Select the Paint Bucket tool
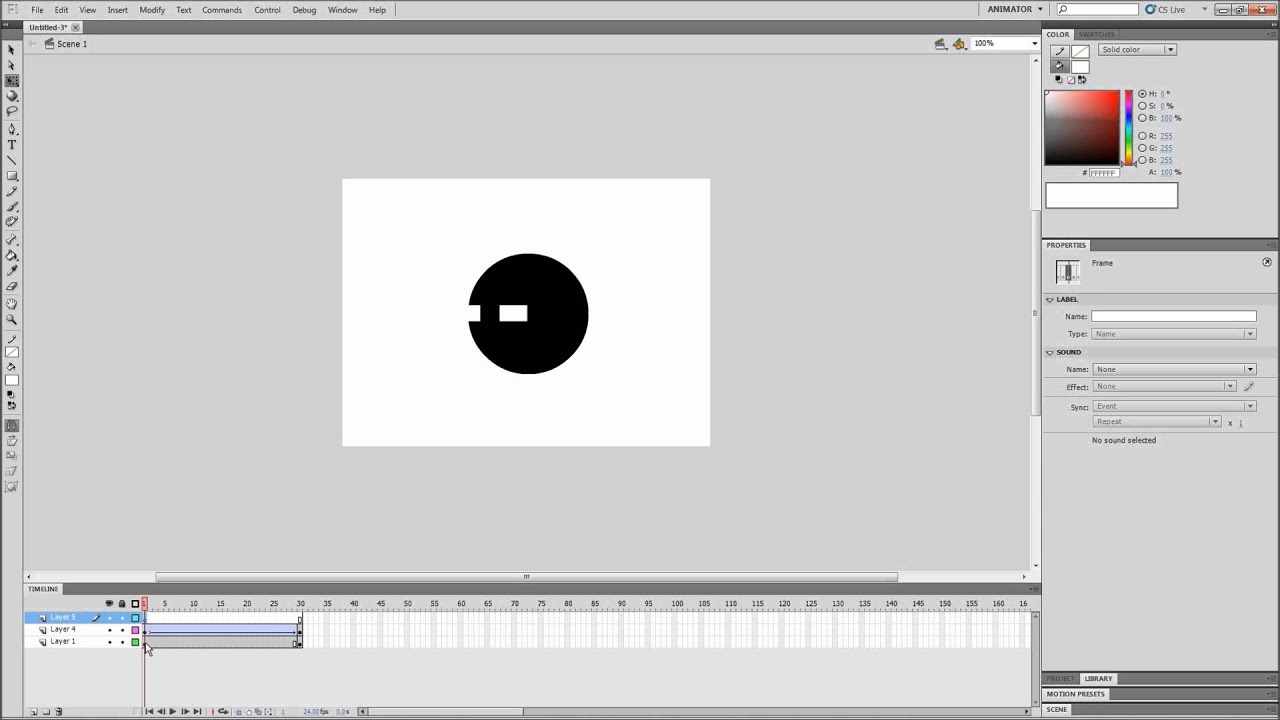The height and width of the screenshot is (720, 1280). 12,256
